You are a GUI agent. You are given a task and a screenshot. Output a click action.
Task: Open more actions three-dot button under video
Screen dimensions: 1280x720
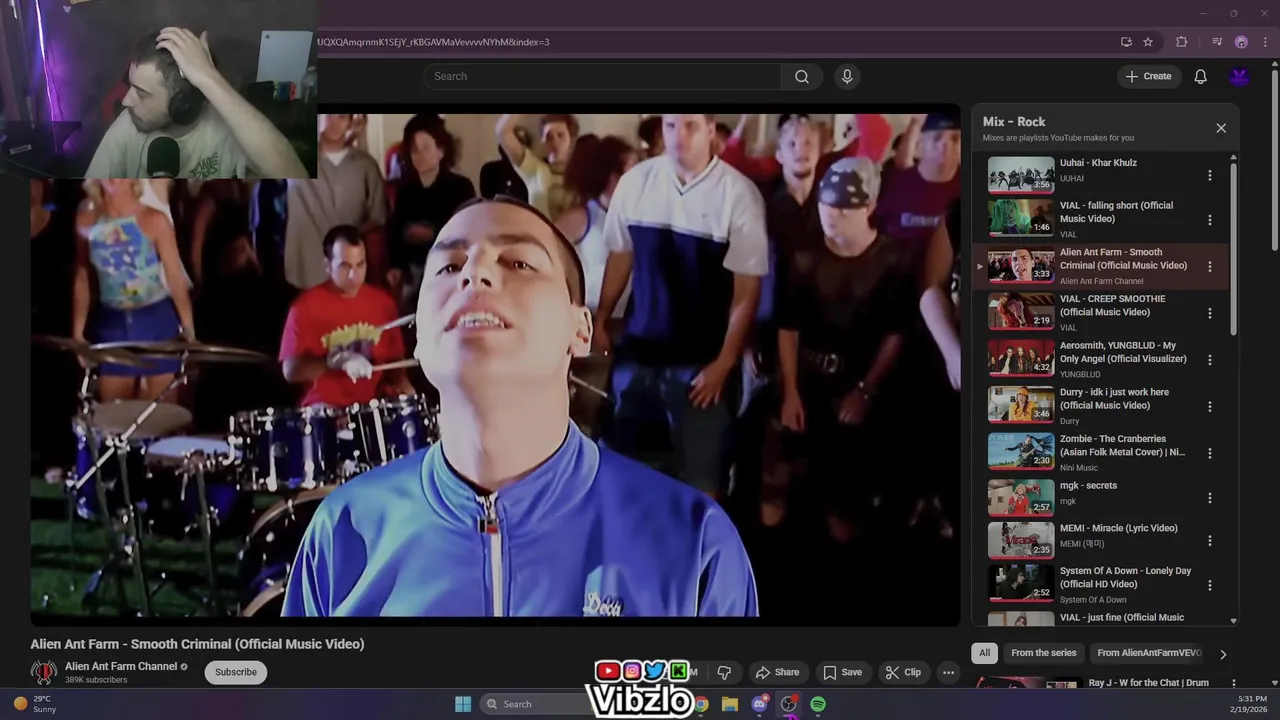click(948, 672)
